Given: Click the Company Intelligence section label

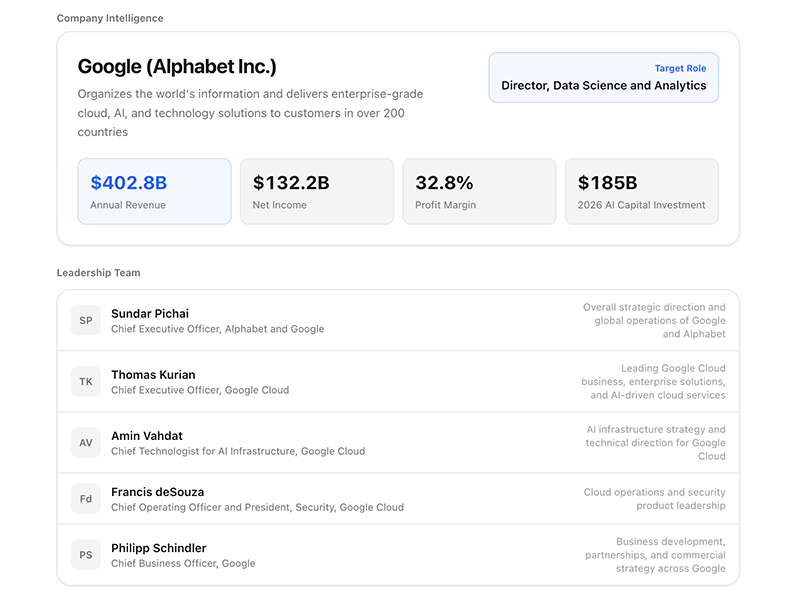Looking at the screenshot, I should coord(110,18).
